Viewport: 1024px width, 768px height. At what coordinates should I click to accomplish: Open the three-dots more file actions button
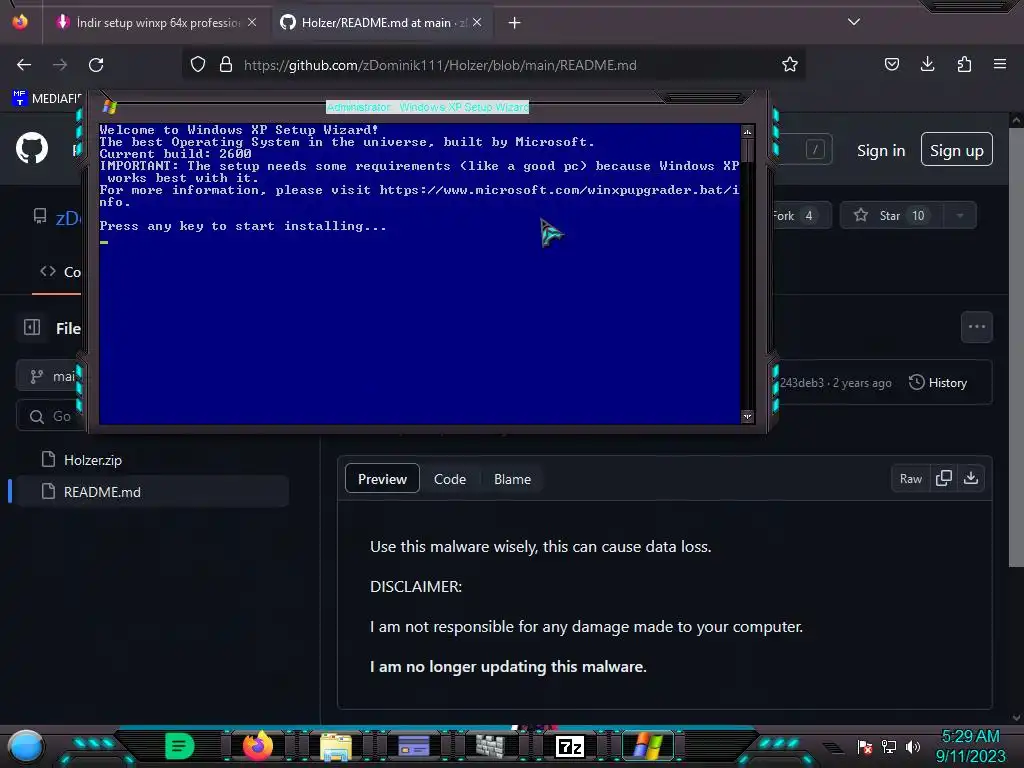coord(977,327)
